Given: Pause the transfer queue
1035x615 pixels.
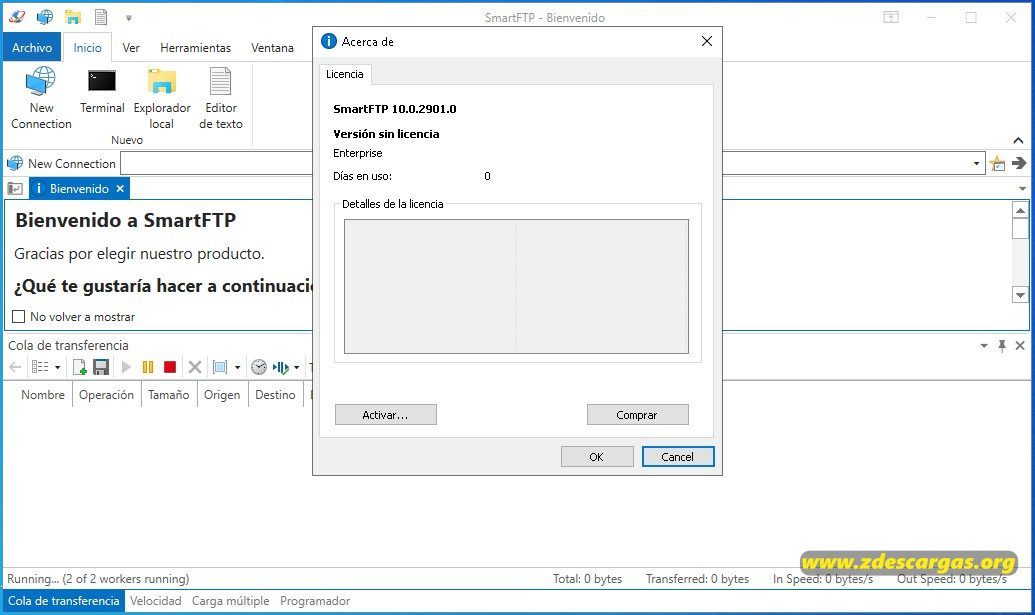Looking at the screenshot, I should click(148, 367).
